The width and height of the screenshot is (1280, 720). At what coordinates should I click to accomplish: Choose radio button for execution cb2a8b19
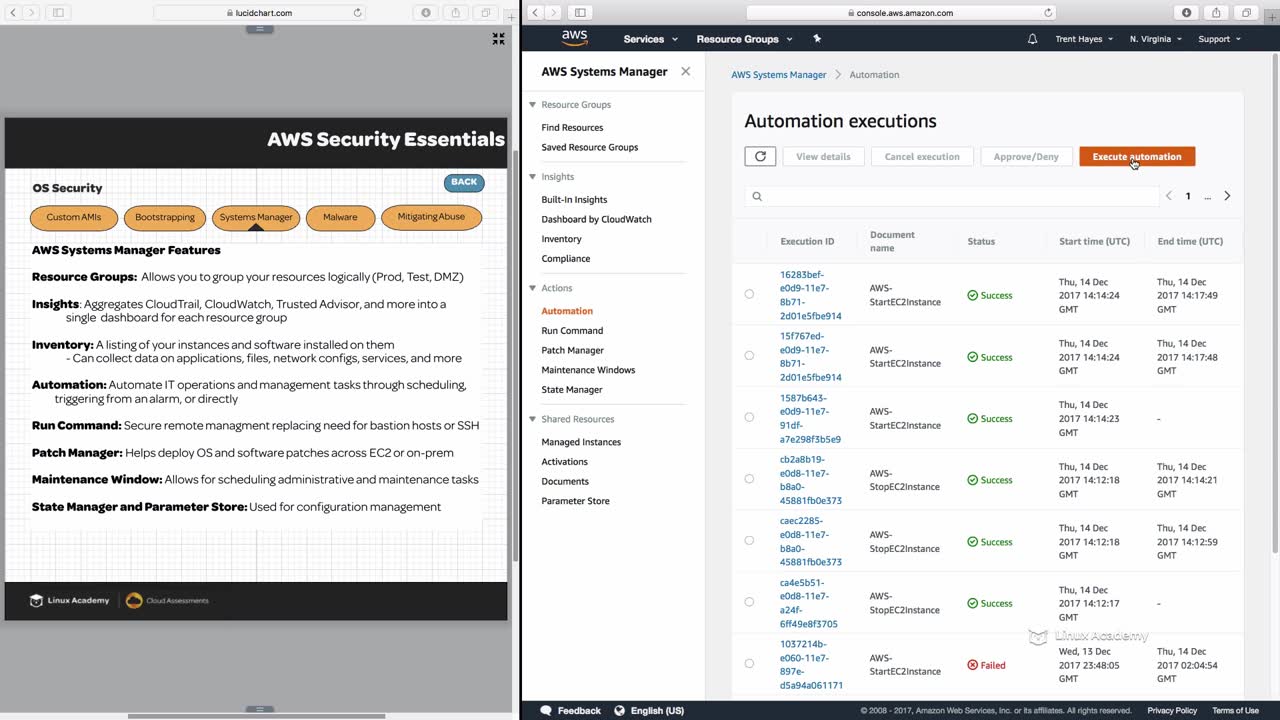click(x=749, y=479)
